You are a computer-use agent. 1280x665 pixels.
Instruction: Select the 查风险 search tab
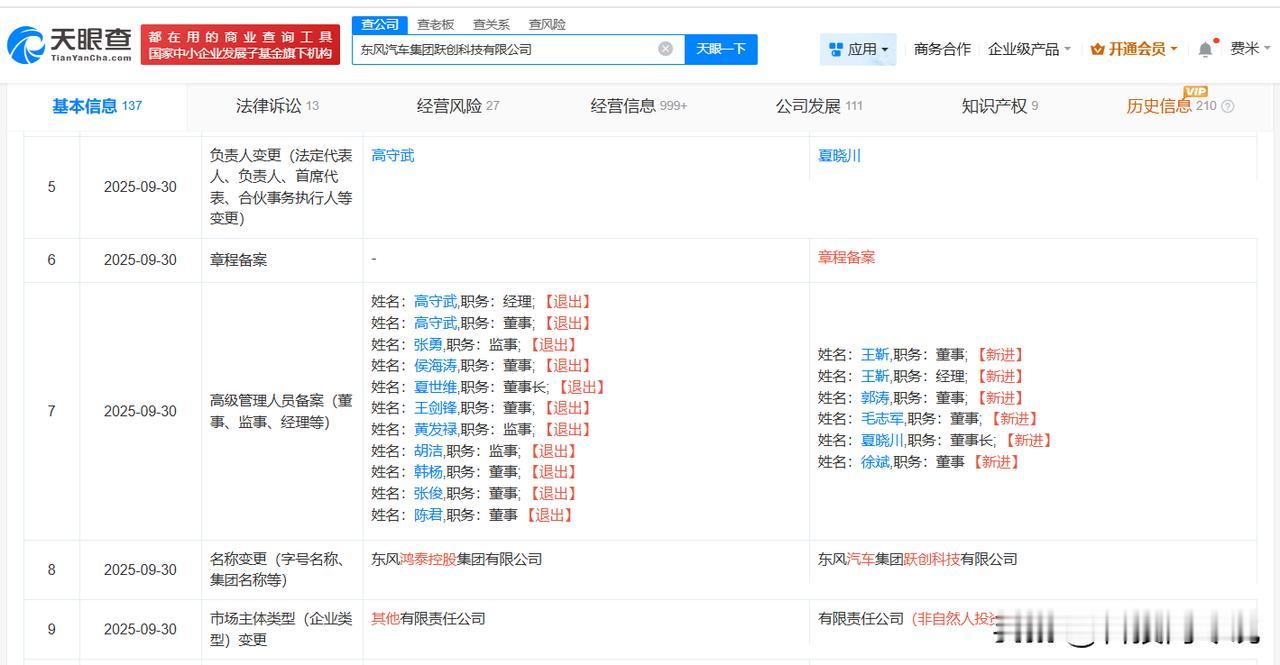pyautogui.click(x=547, y=24)
